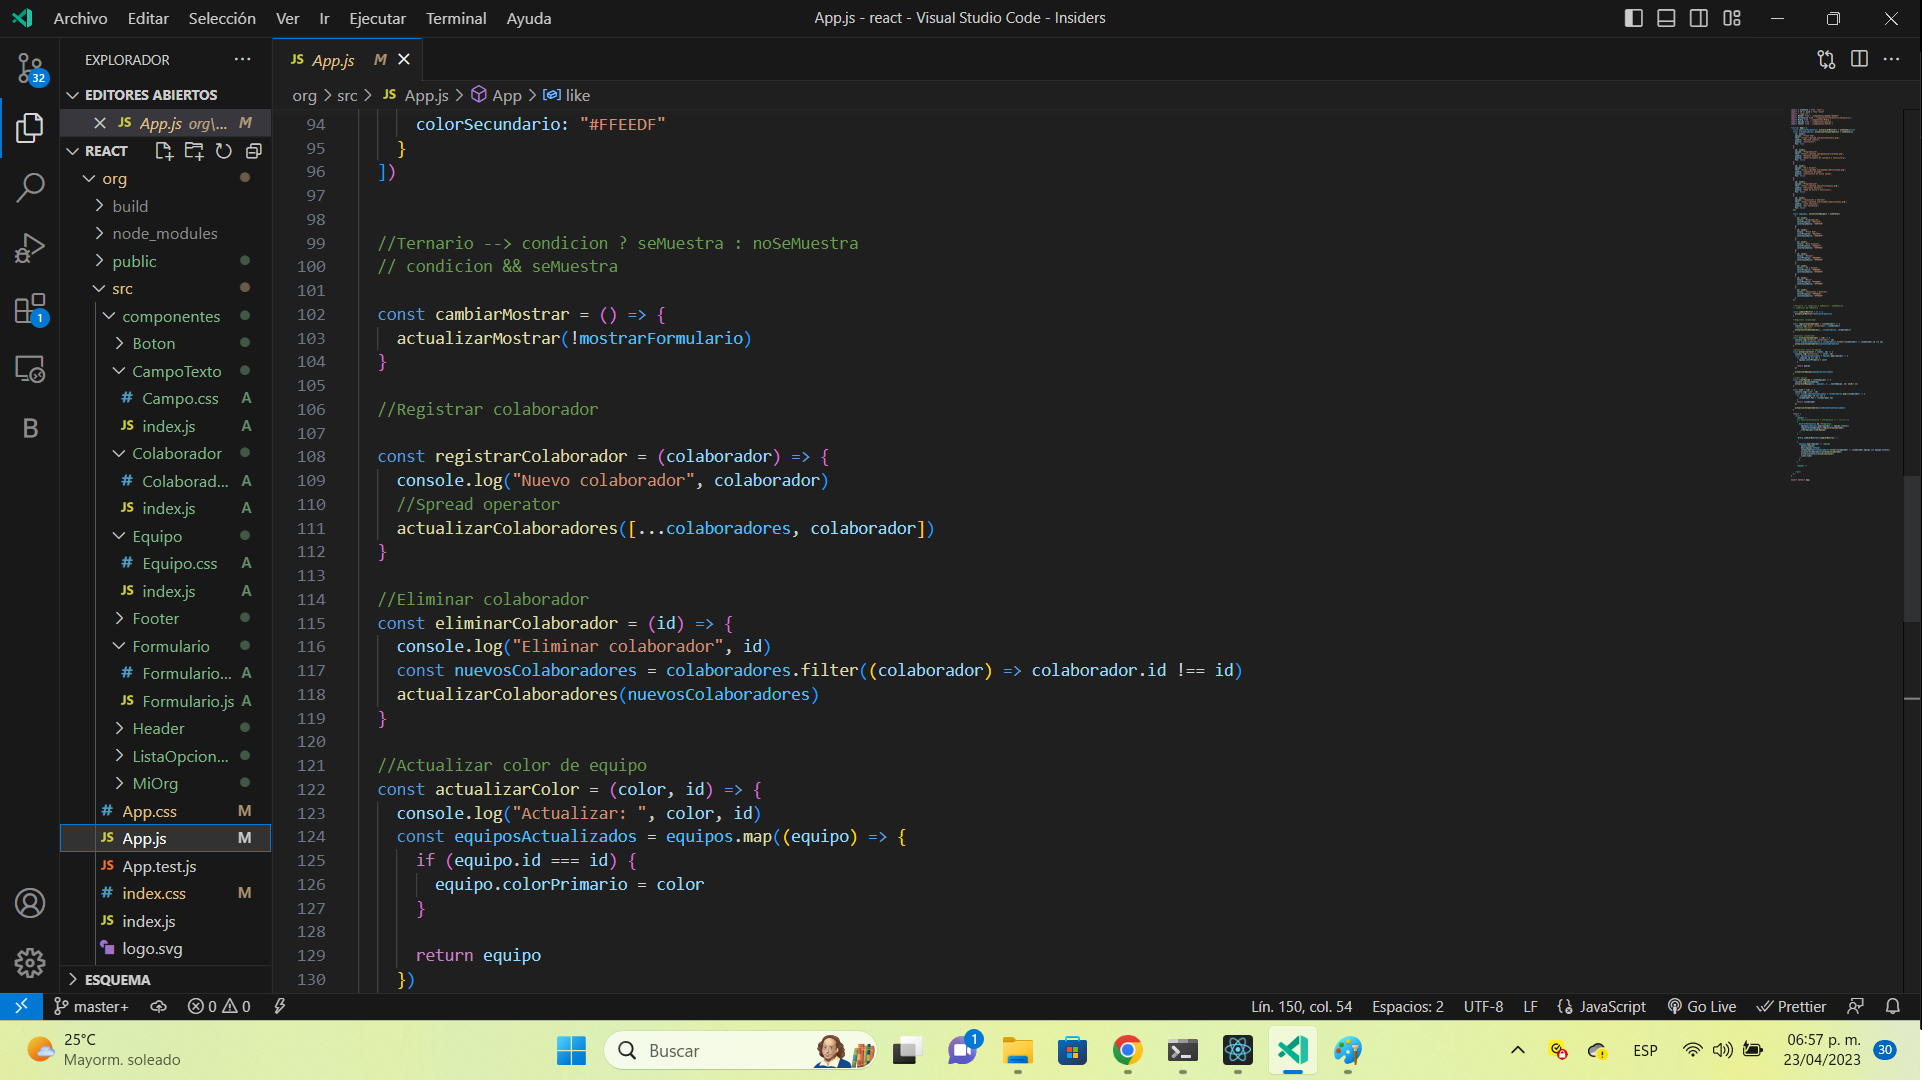Open feedback icon in status bar
The image size is (1922, 1080).
[1856, 1007]
